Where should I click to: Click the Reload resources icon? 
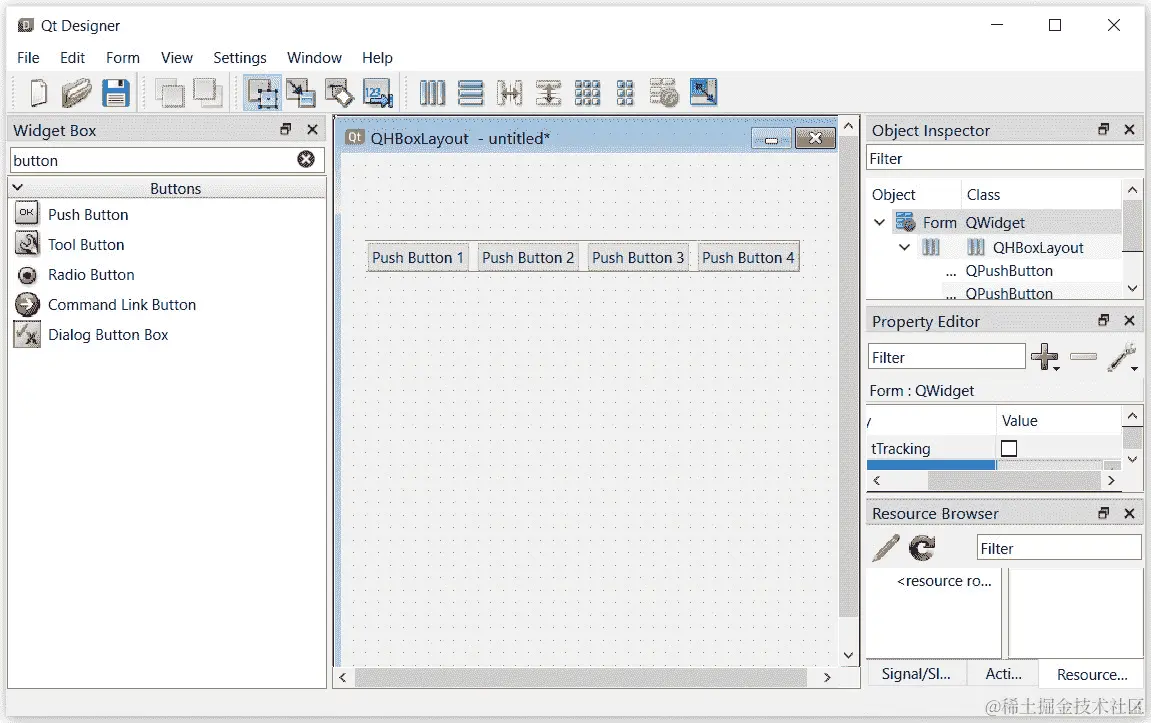pos(922,548)
